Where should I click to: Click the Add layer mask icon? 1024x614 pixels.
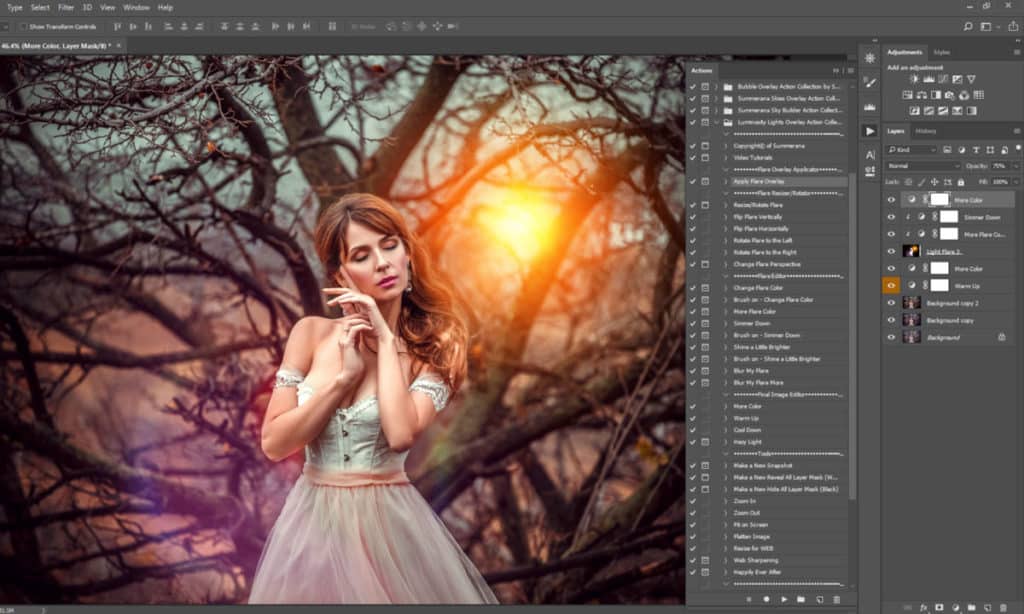(939, 607)
